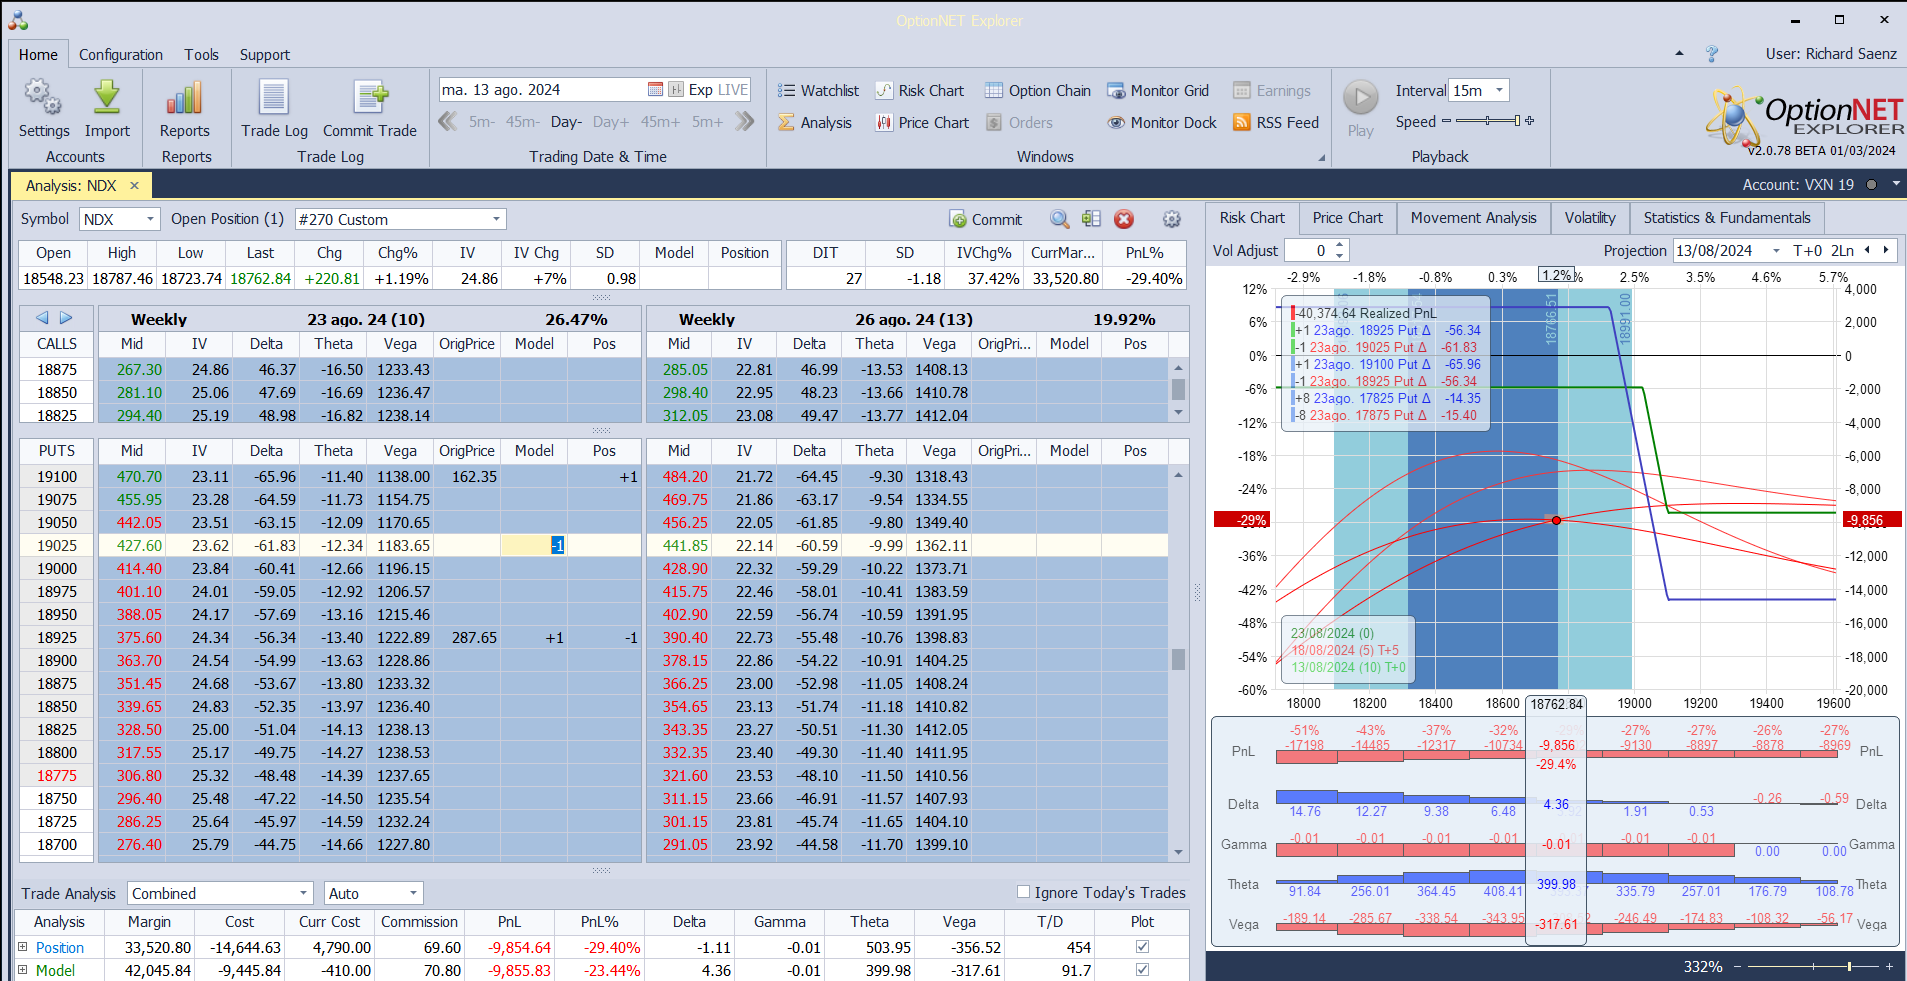Open Price Chart candlestick window
Screen dimensions: 1907x981
(x=922, y=123)
